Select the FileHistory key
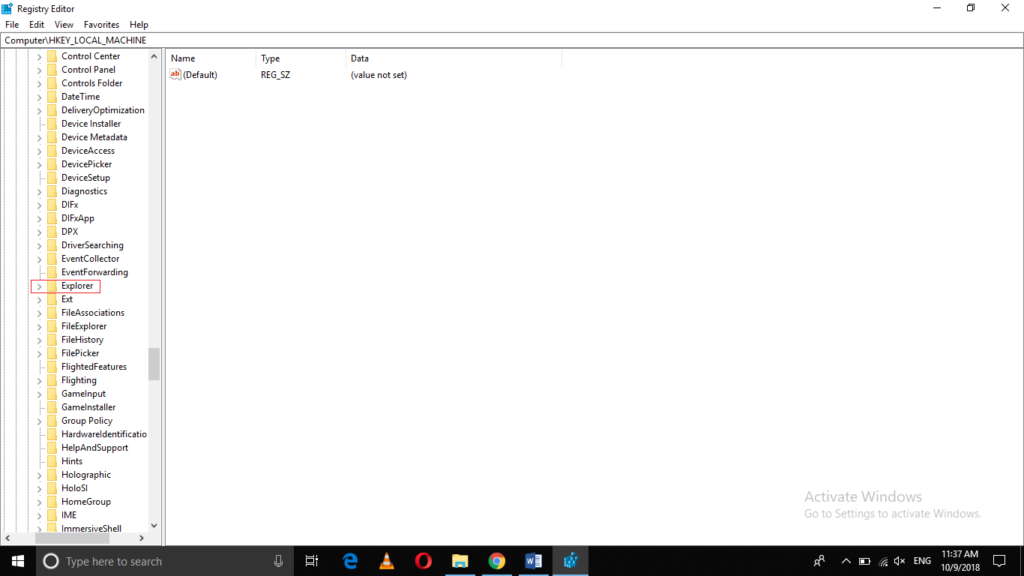1024x576 pixels. (82, 340)
